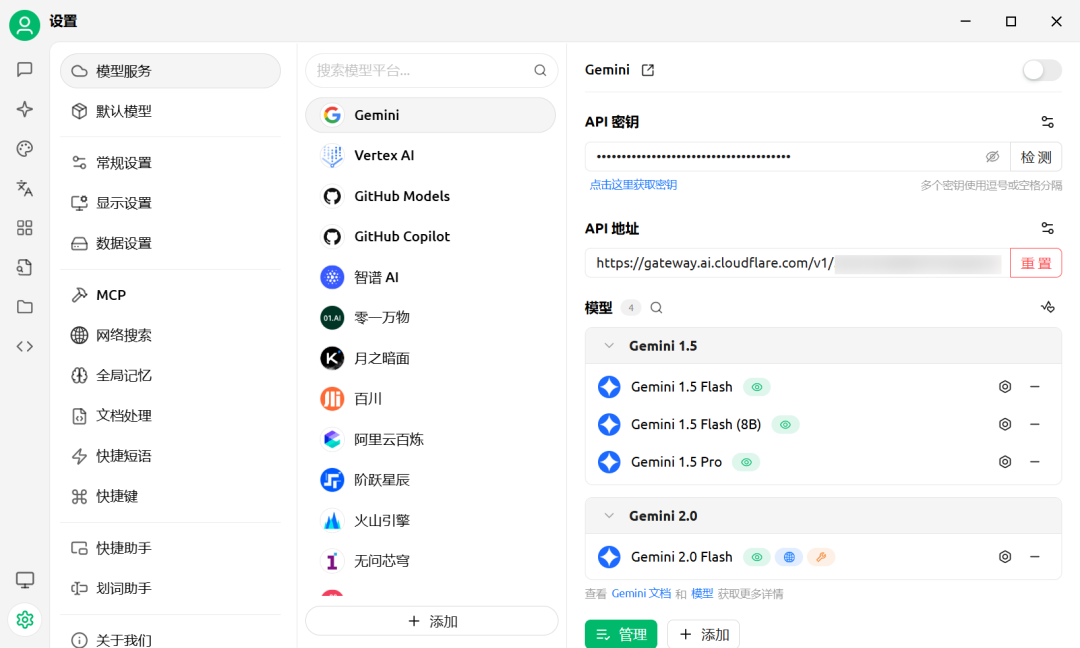1080x648 pixels.
Task: Click 添加 button below provider list
Action: coord(432,621)
